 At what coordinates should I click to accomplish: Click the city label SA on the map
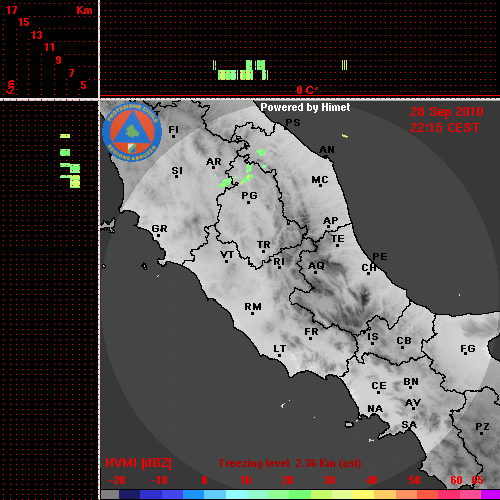(x=409, y=425)
